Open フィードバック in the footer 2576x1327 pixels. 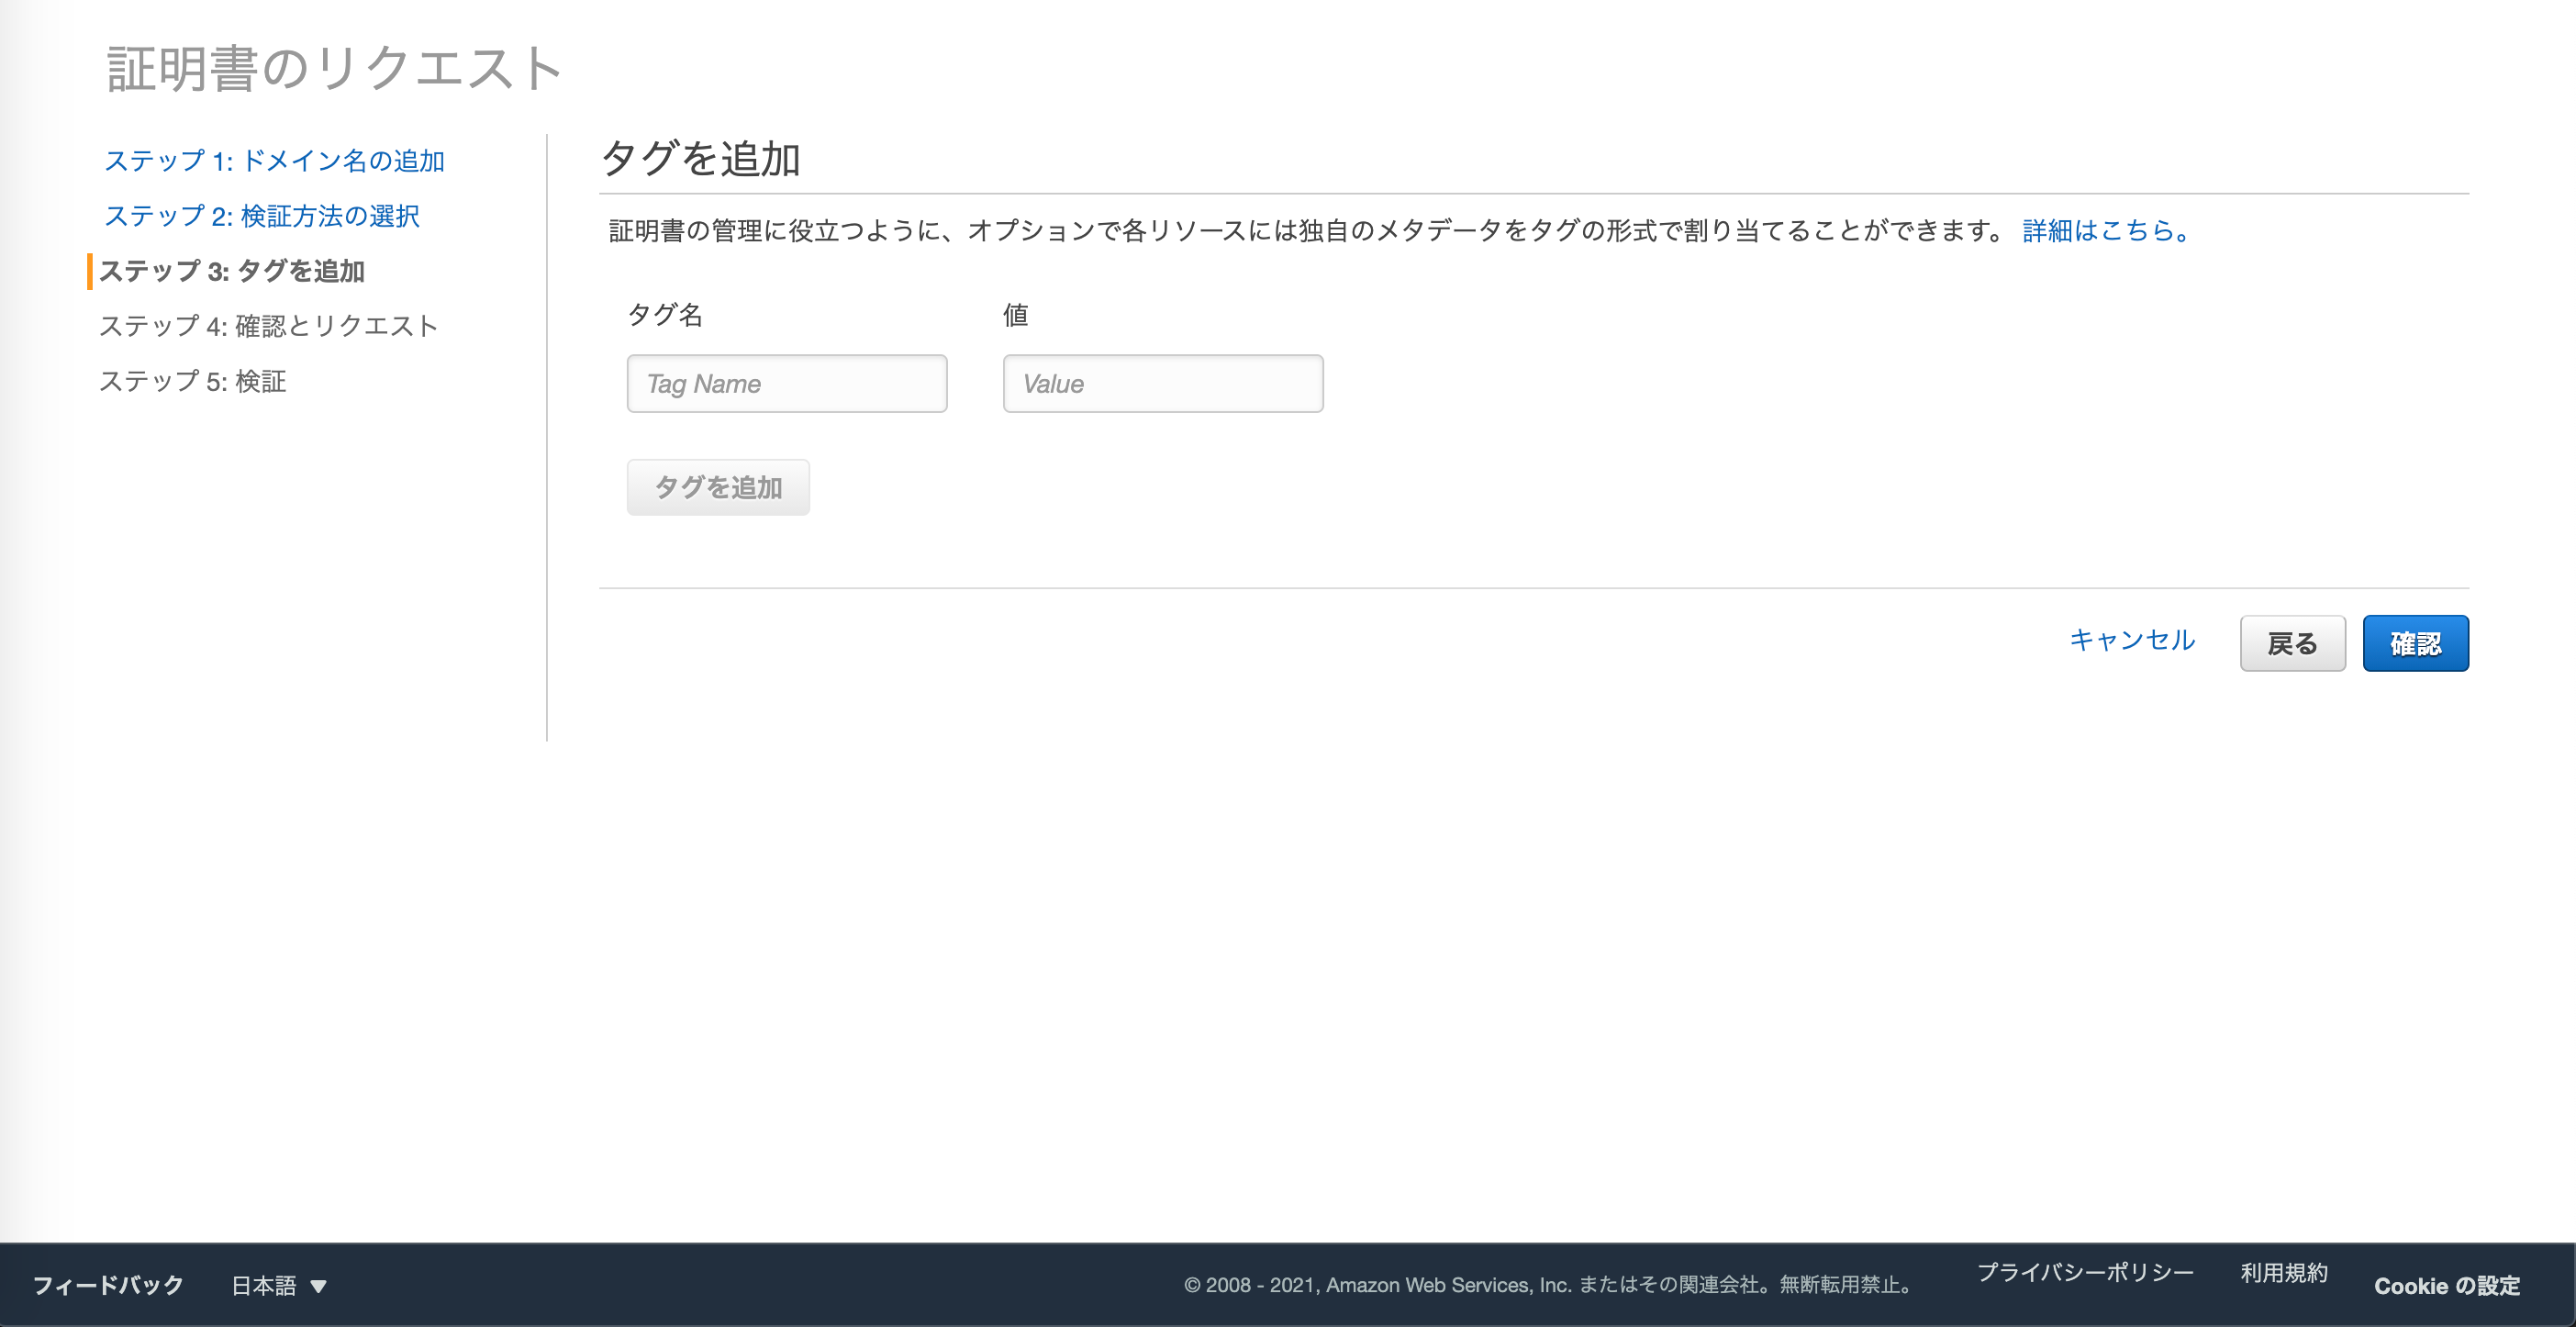[x=108, y=1285]
